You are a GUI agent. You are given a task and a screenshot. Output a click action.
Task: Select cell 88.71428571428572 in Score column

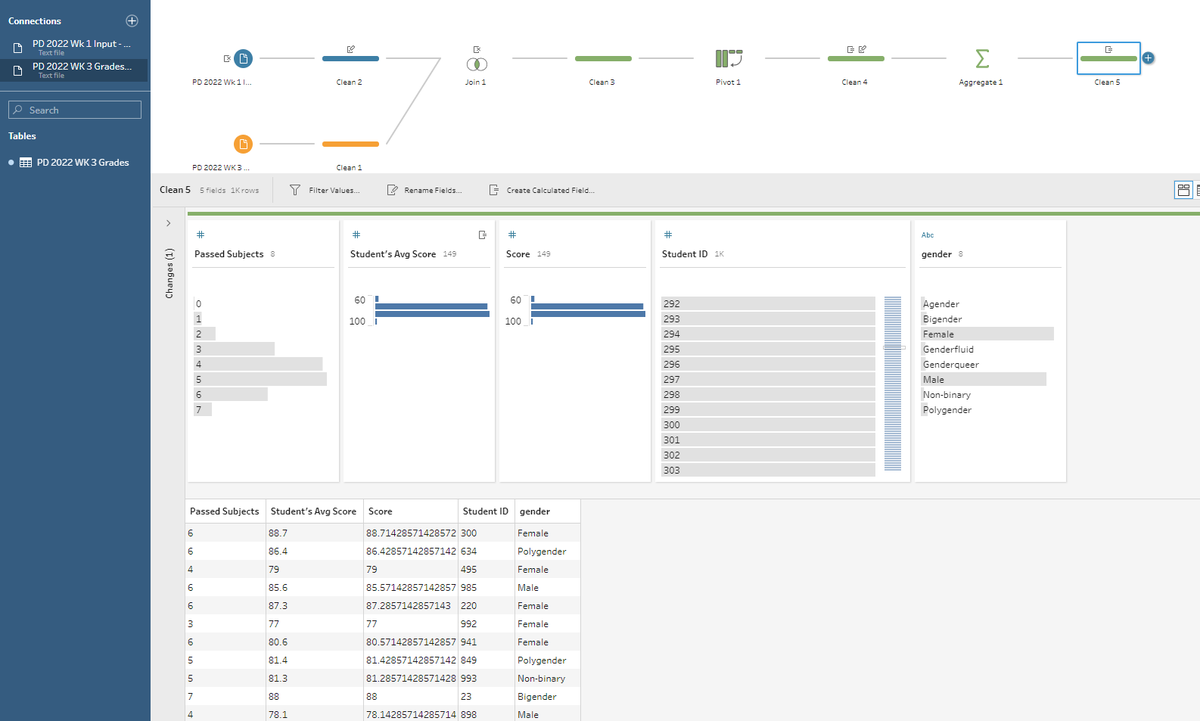pyautogui.click(x=410, y=533)
